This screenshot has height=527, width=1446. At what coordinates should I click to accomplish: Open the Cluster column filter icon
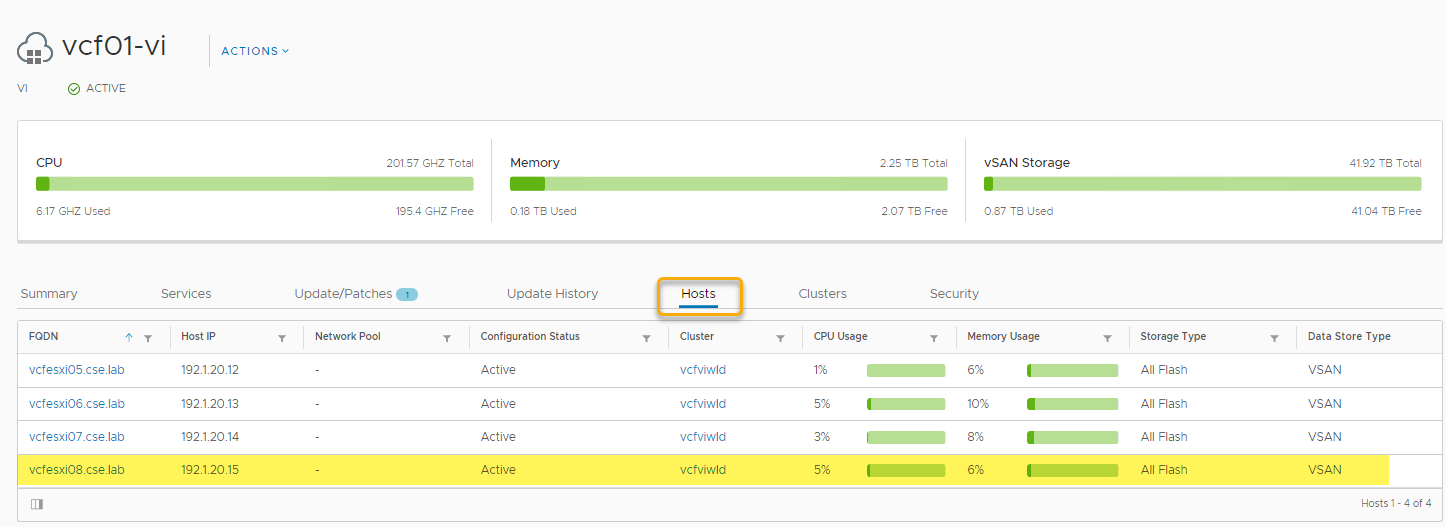pos(780,338)
